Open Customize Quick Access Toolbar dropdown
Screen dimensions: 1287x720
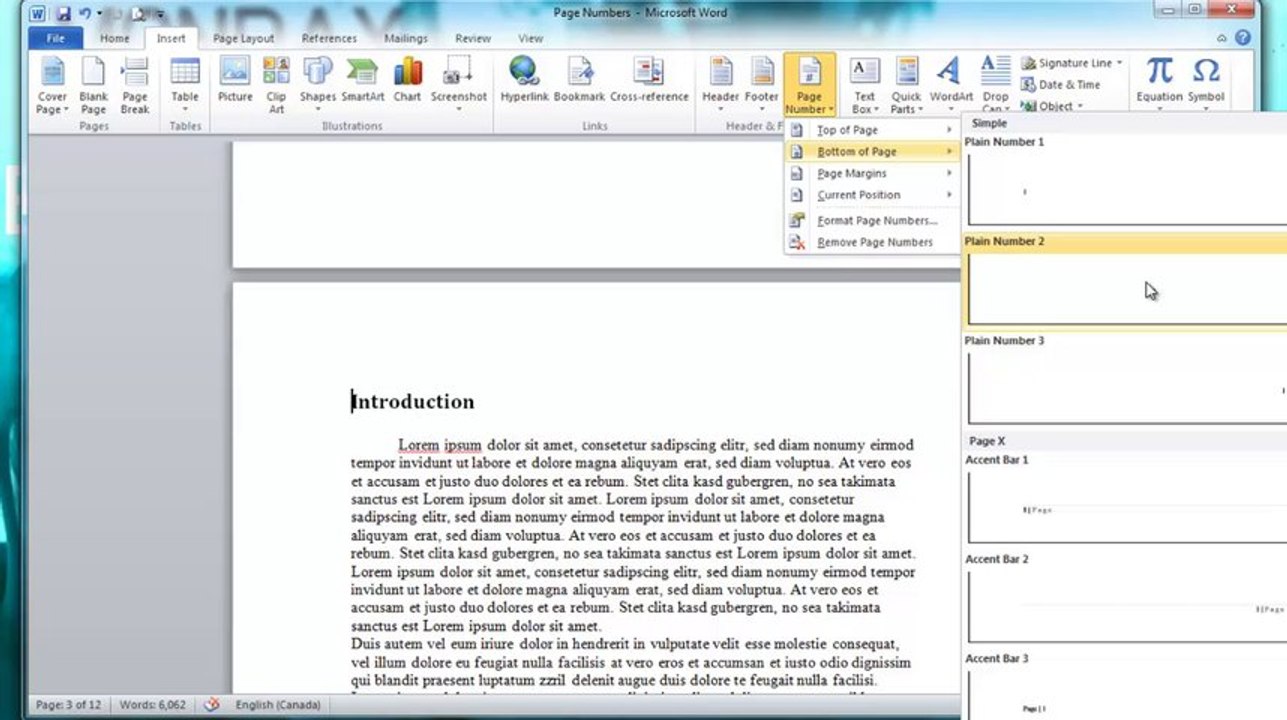(160, 14)
